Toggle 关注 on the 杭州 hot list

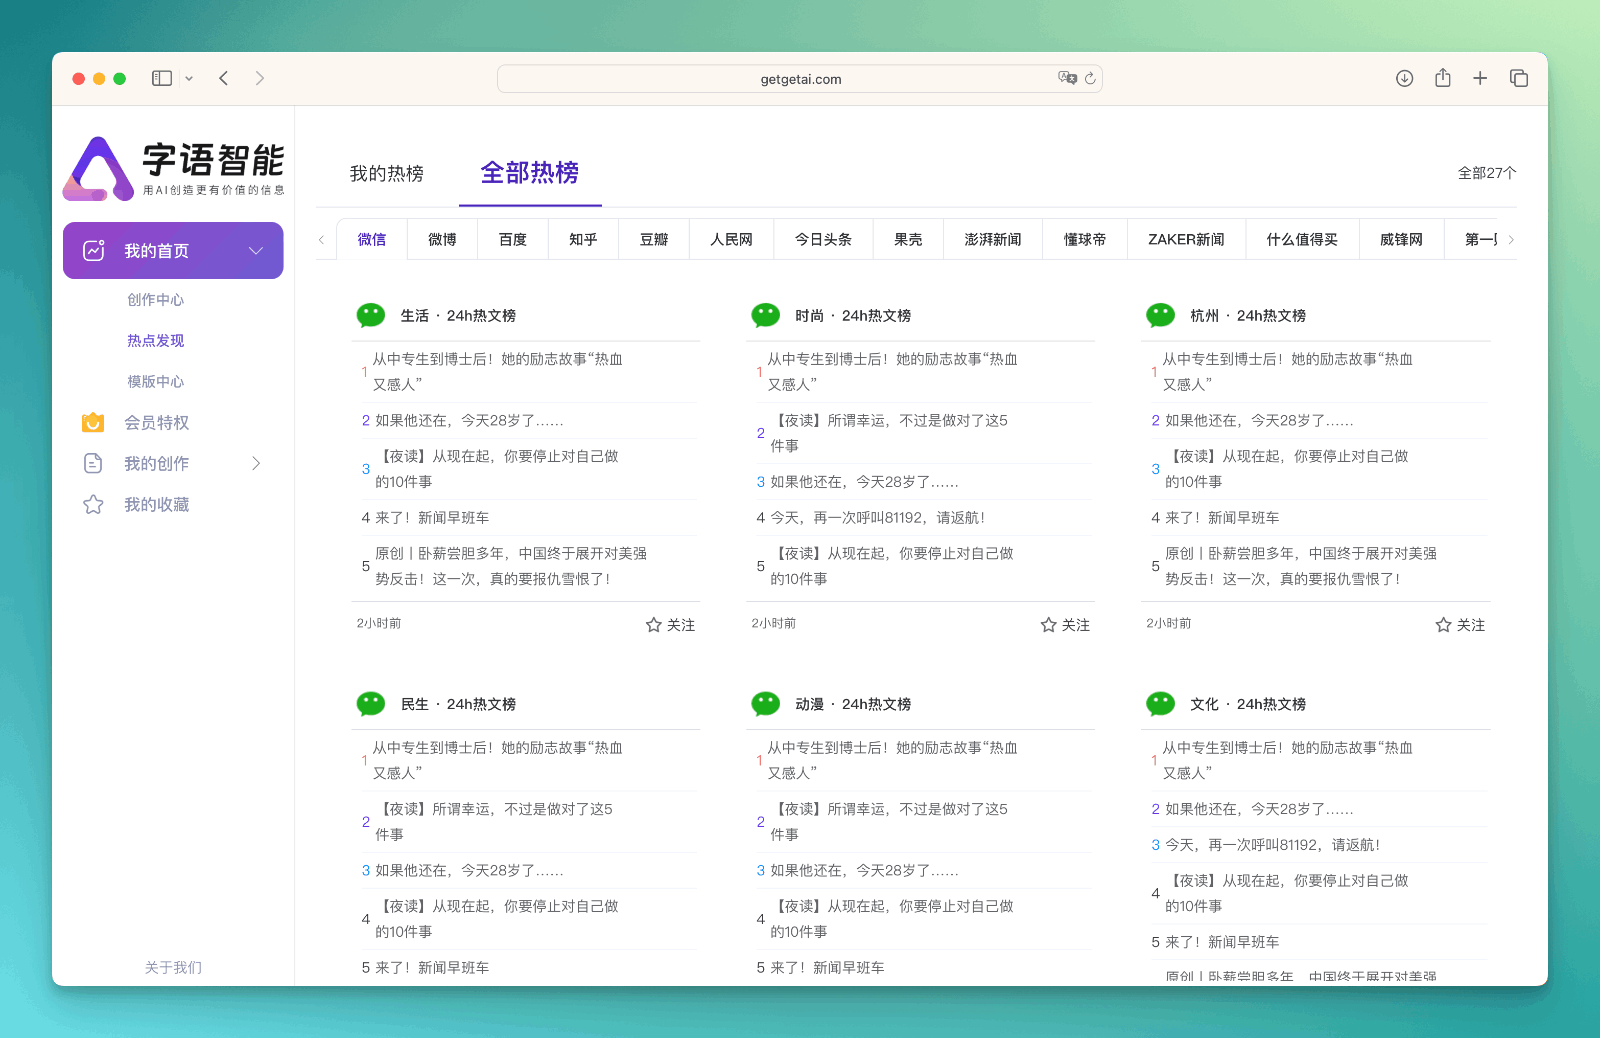click(1459, 624)
